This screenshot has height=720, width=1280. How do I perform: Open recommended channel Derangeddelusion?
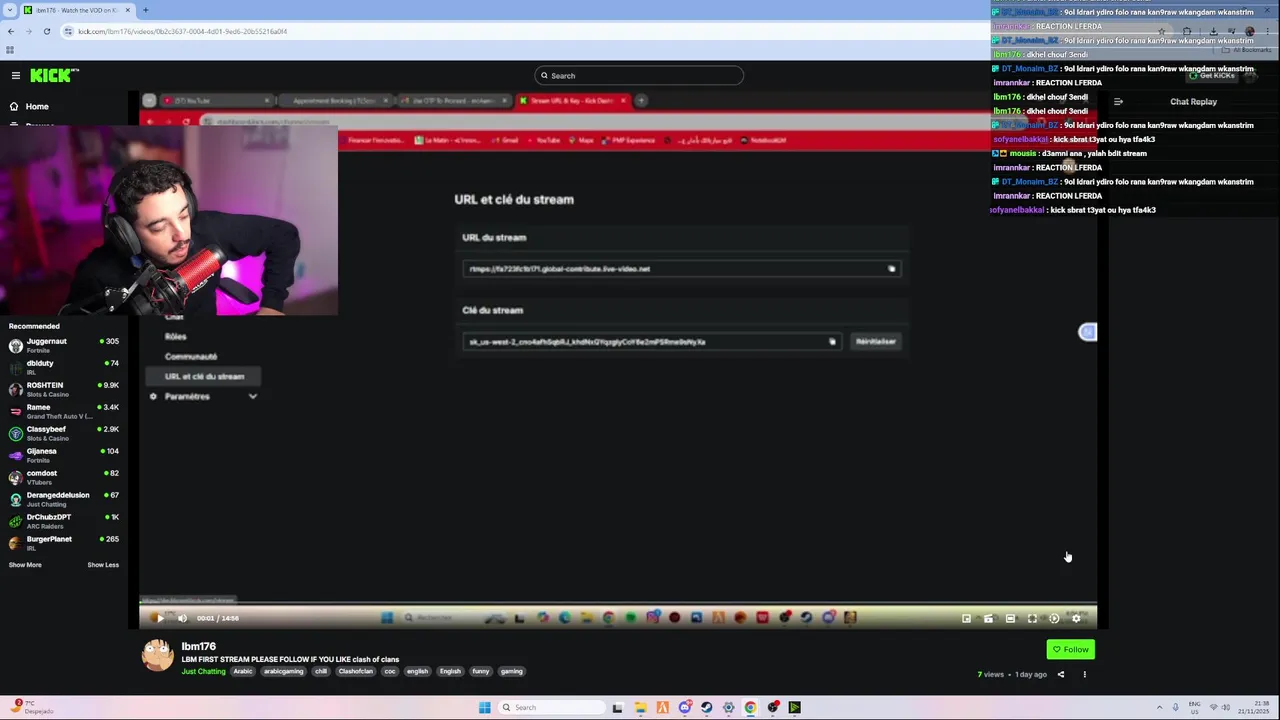[64, 499]
